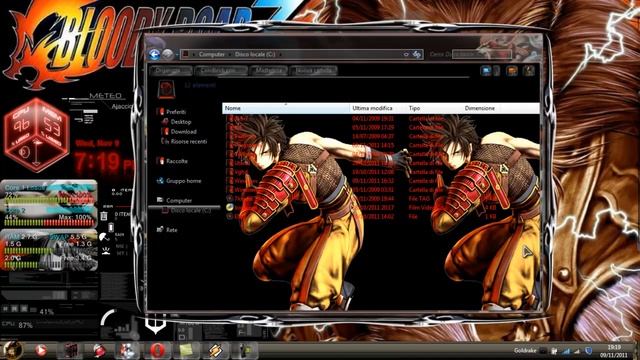Click the Computer breadcrumb in address bar
This screenshot has height=360, width=640.
click(x=212, y=54)
